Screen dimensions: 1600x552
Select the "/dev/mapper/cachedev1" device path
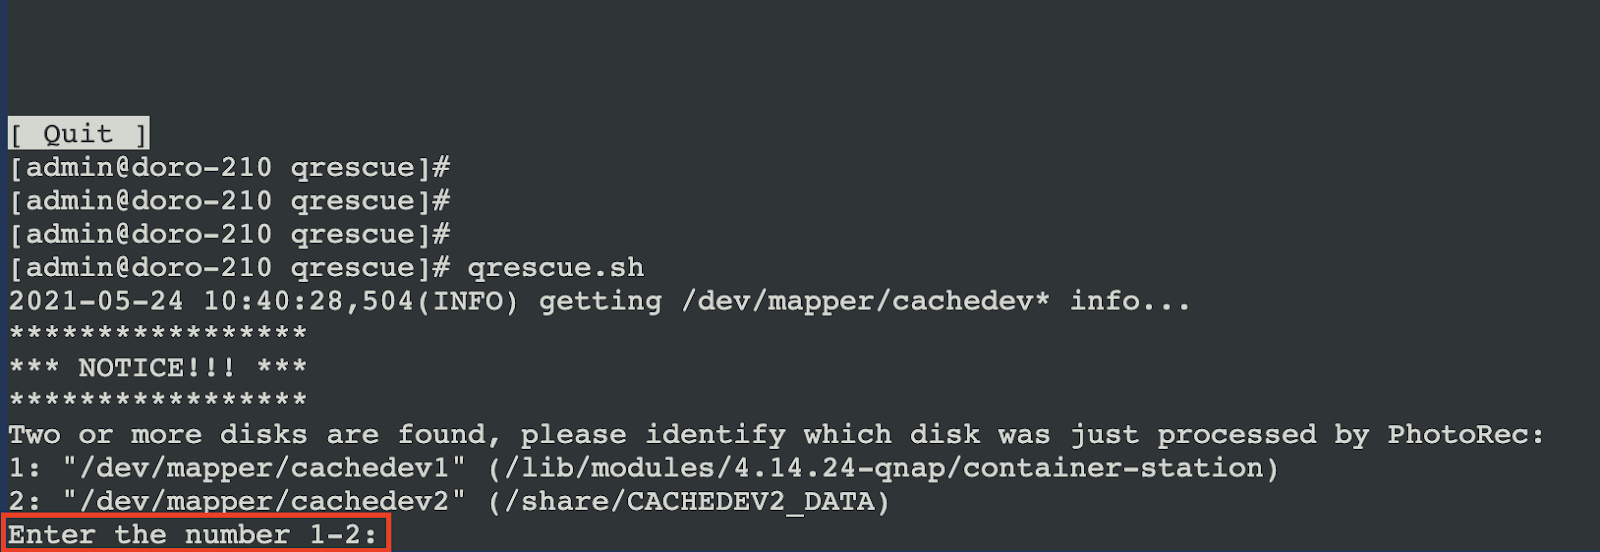point(264,468)
